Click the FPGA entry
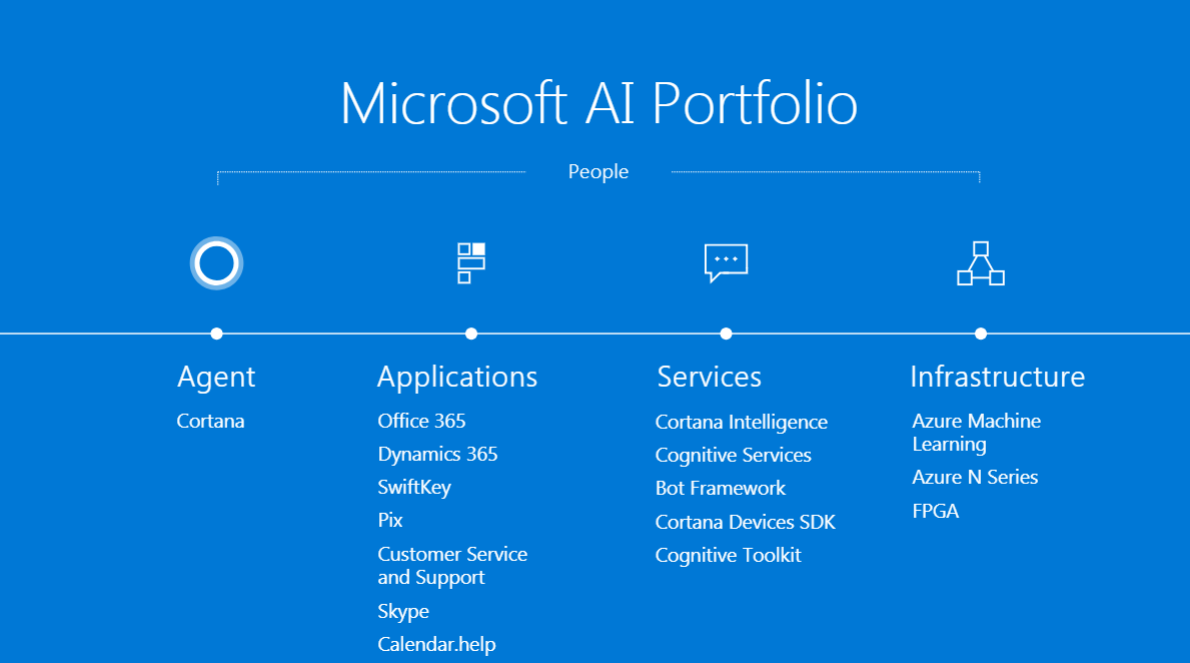 tap(935, 511)
